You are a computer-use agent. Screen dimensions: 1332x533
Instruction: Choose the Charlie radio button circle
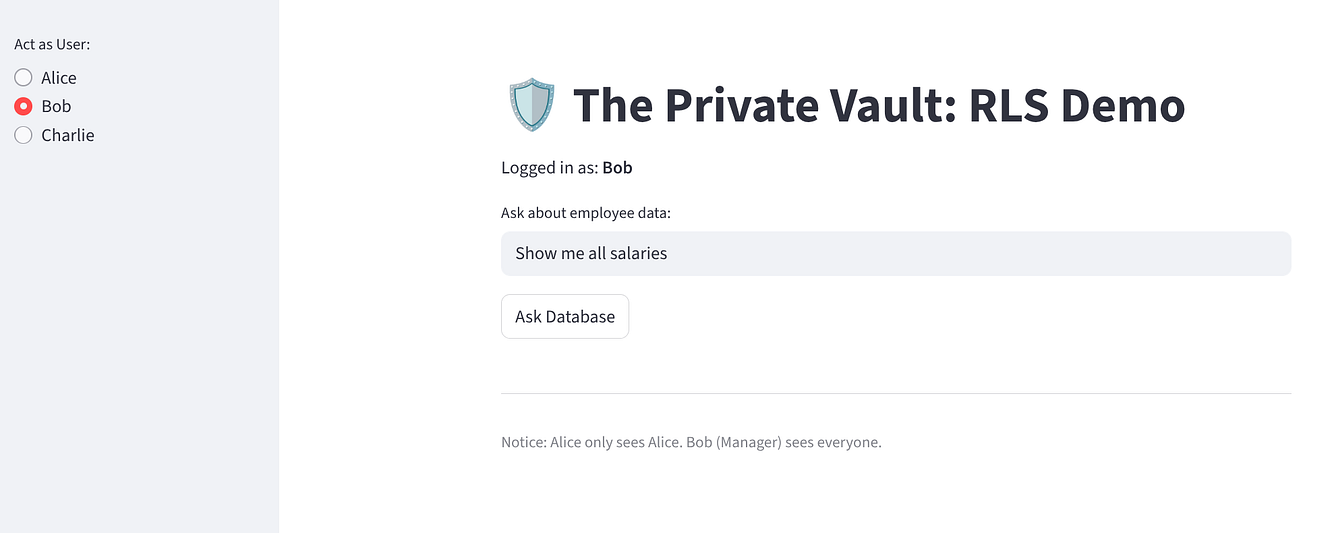tap(23, 135)
